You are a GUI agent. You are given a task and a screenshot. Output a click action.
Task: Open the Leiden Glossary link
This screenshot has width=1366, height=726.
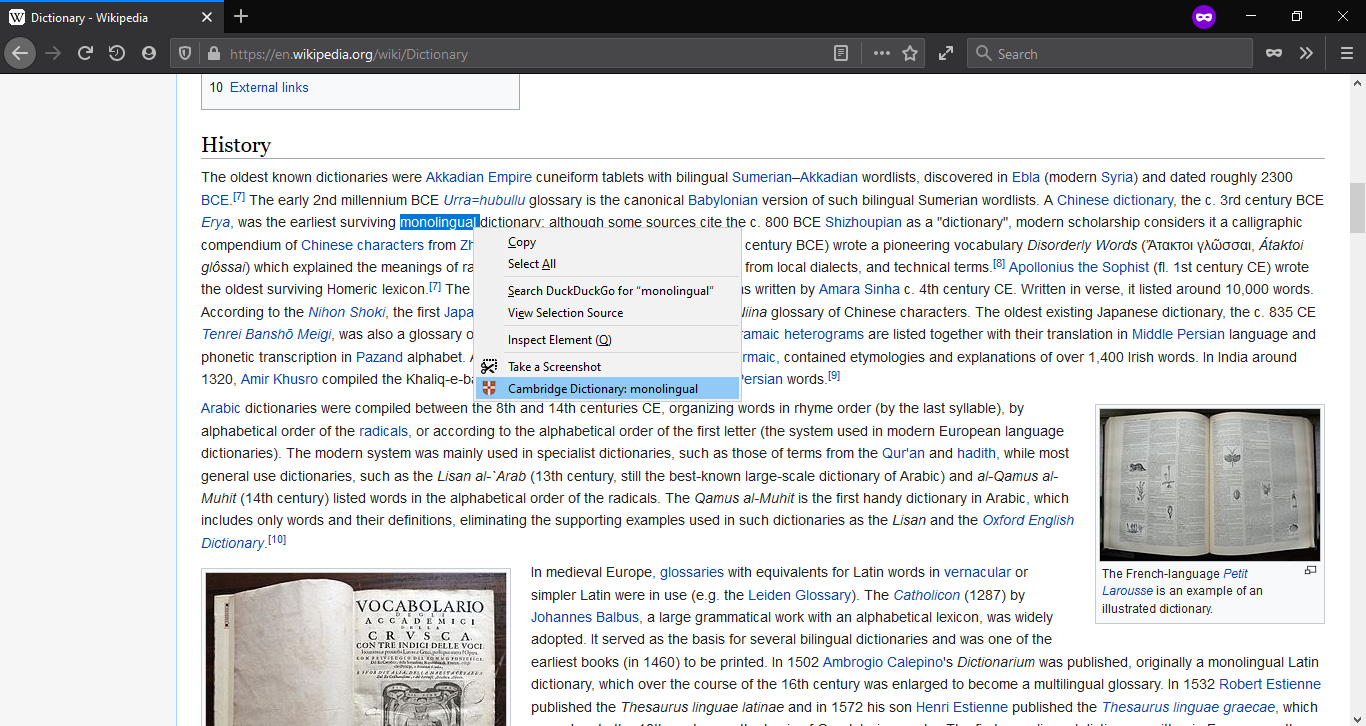[x=799, y=595]
